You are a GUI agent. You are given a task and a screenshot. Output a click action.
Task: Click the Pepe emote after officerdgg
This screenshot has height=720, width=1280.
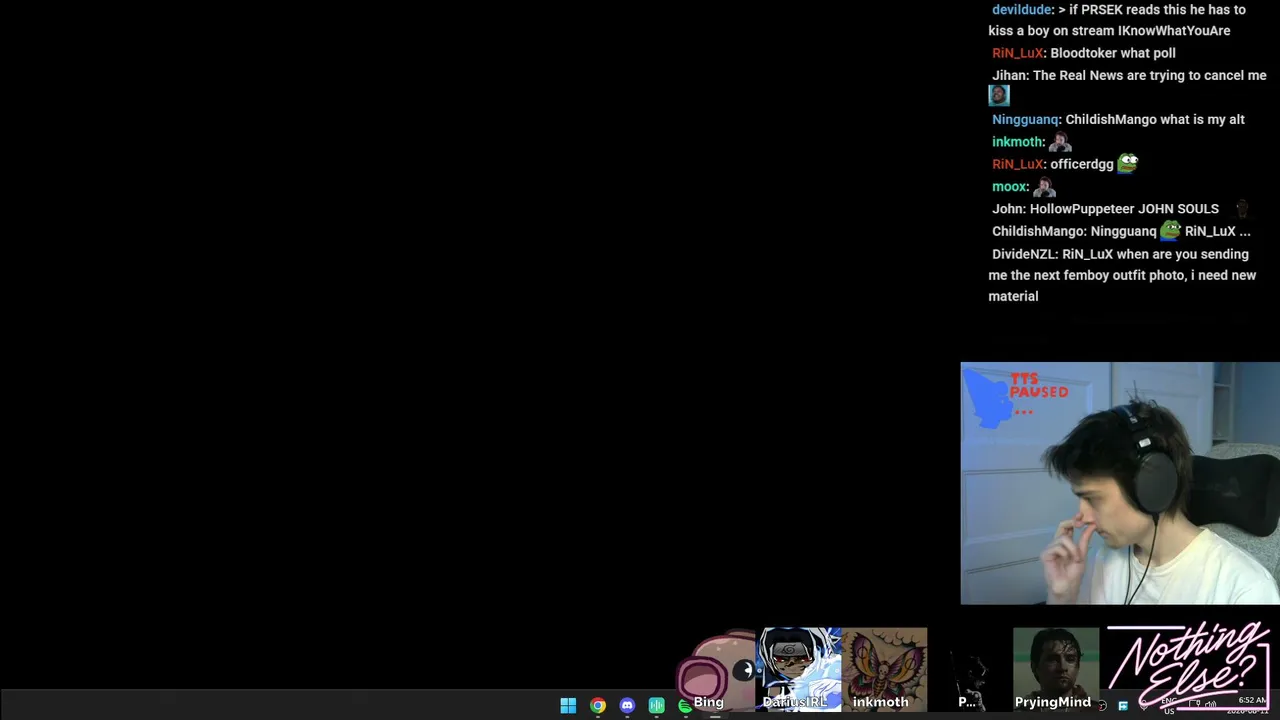[1128, 163]
